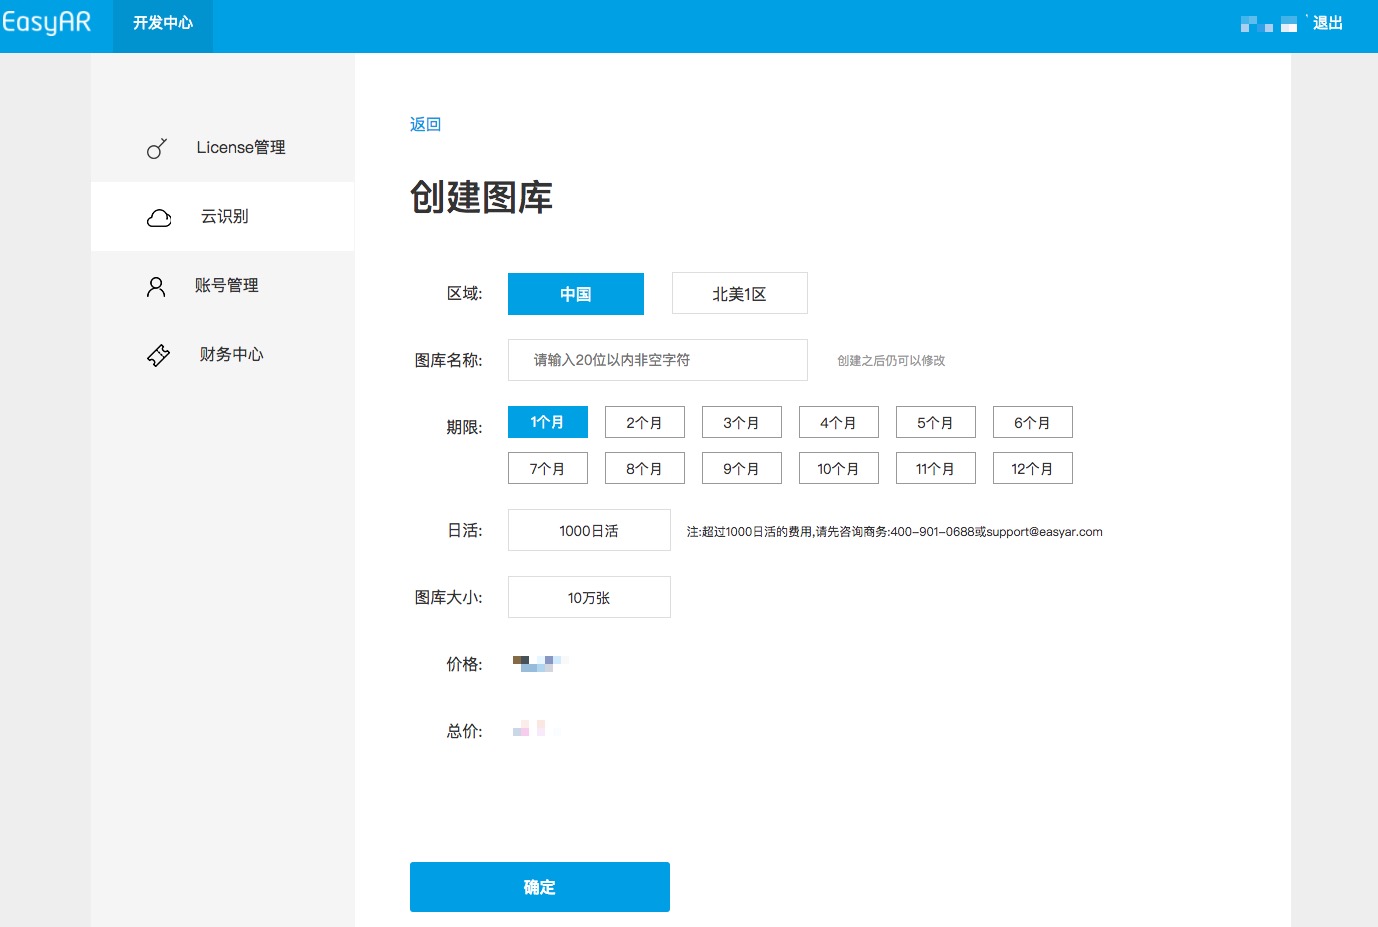Click the key icon beside License管理

(x=156, y=147)
